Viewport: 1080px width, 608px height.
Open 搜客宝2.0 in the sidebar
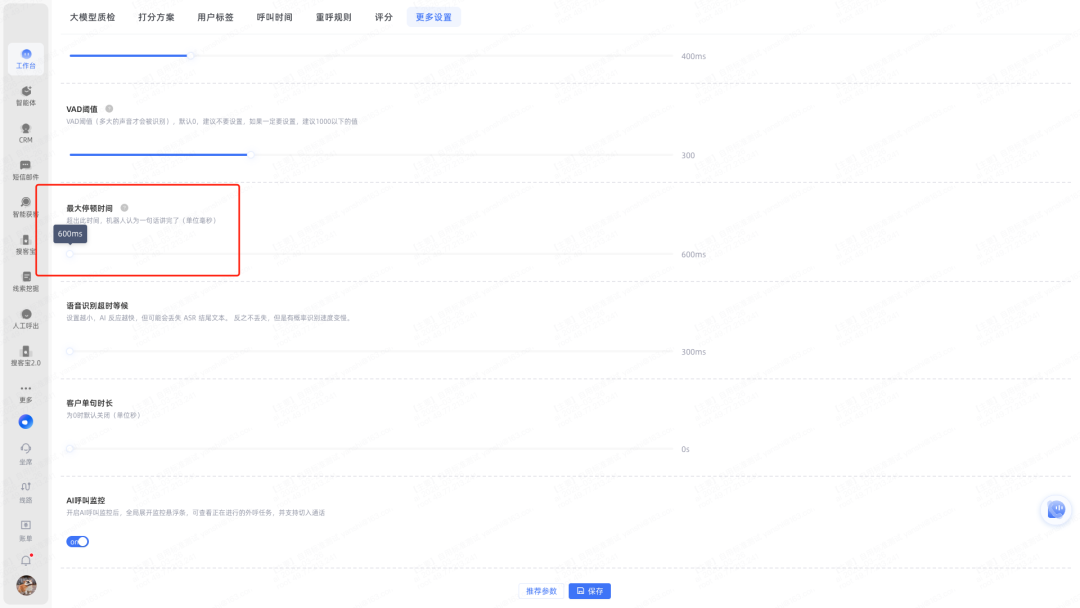26,355
